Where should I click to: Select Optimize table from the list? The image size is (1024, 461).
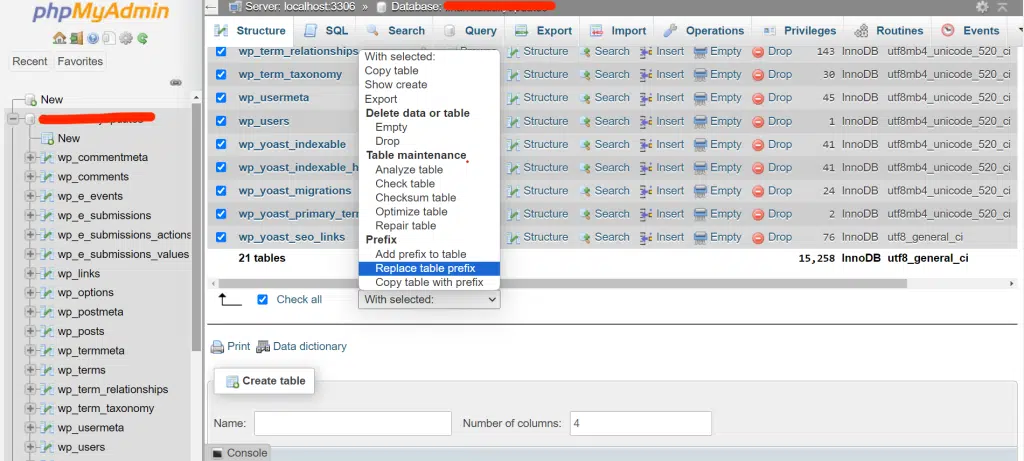(429, 212)
